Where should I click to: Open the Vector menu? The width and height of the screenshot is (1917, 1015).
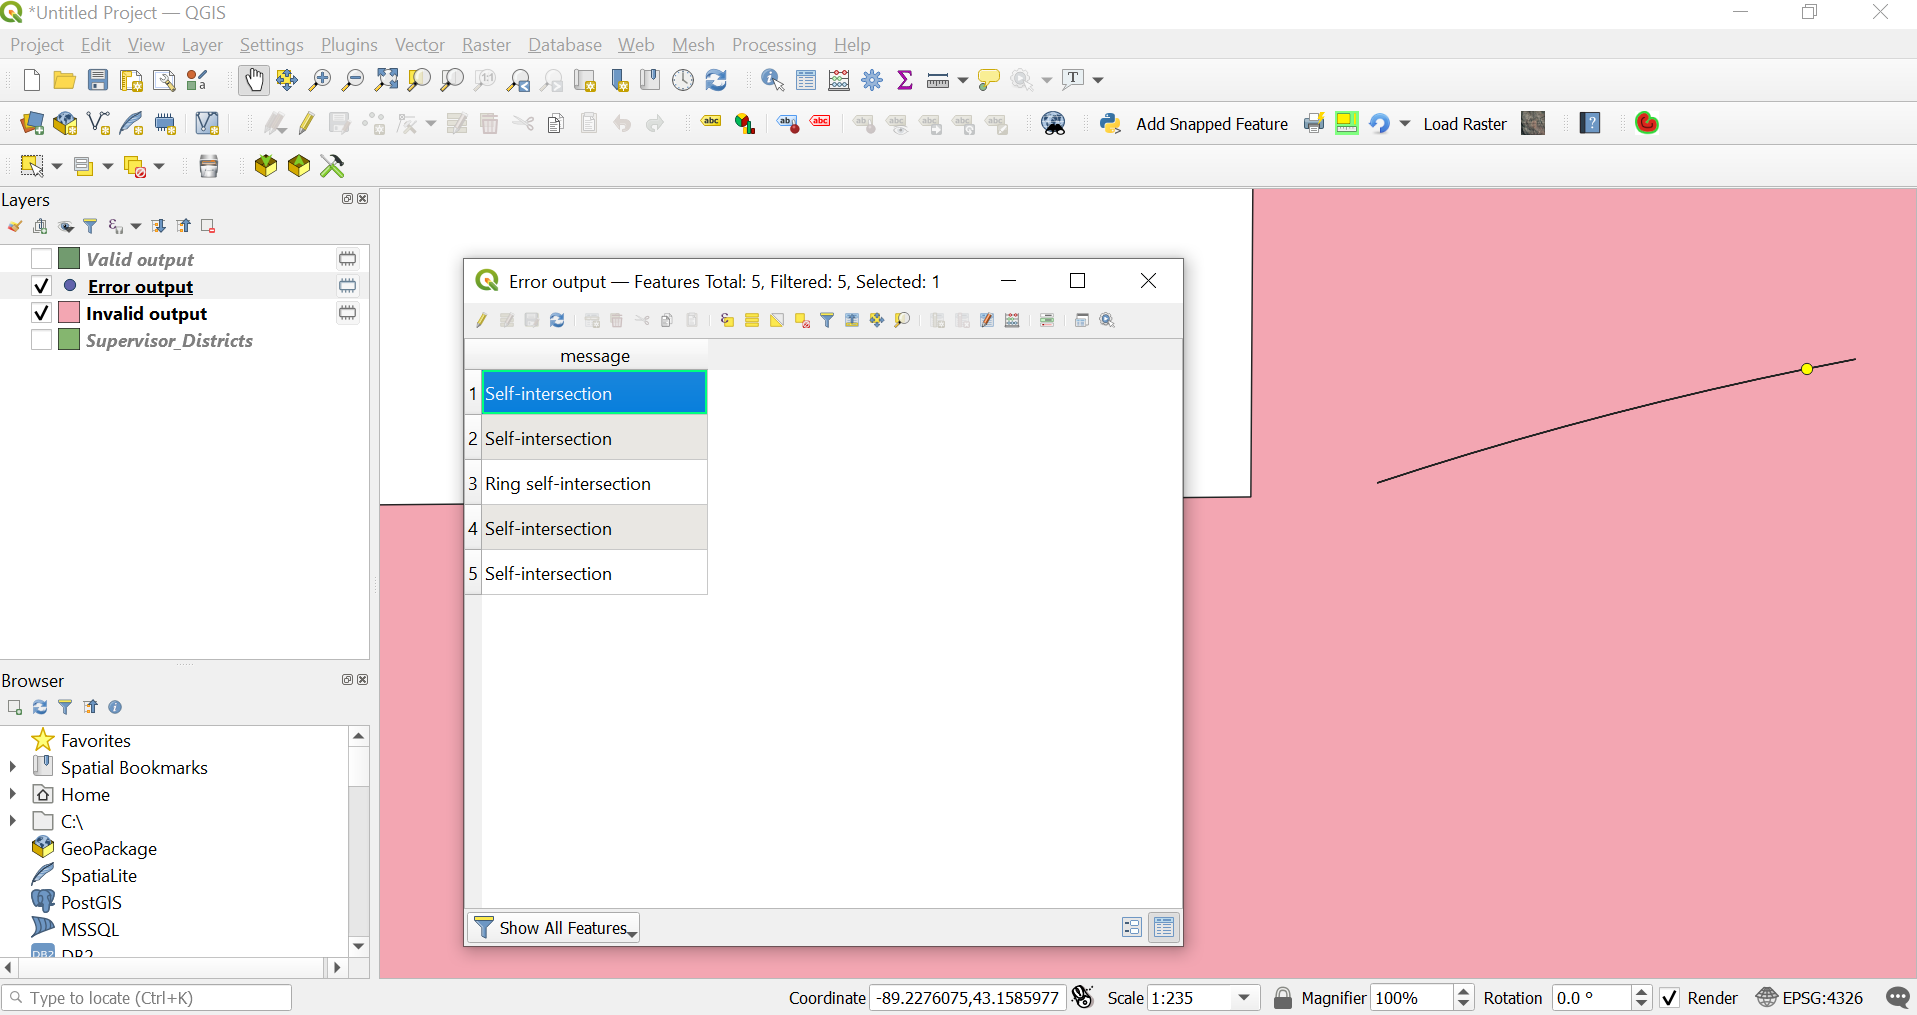click(419, 45)
